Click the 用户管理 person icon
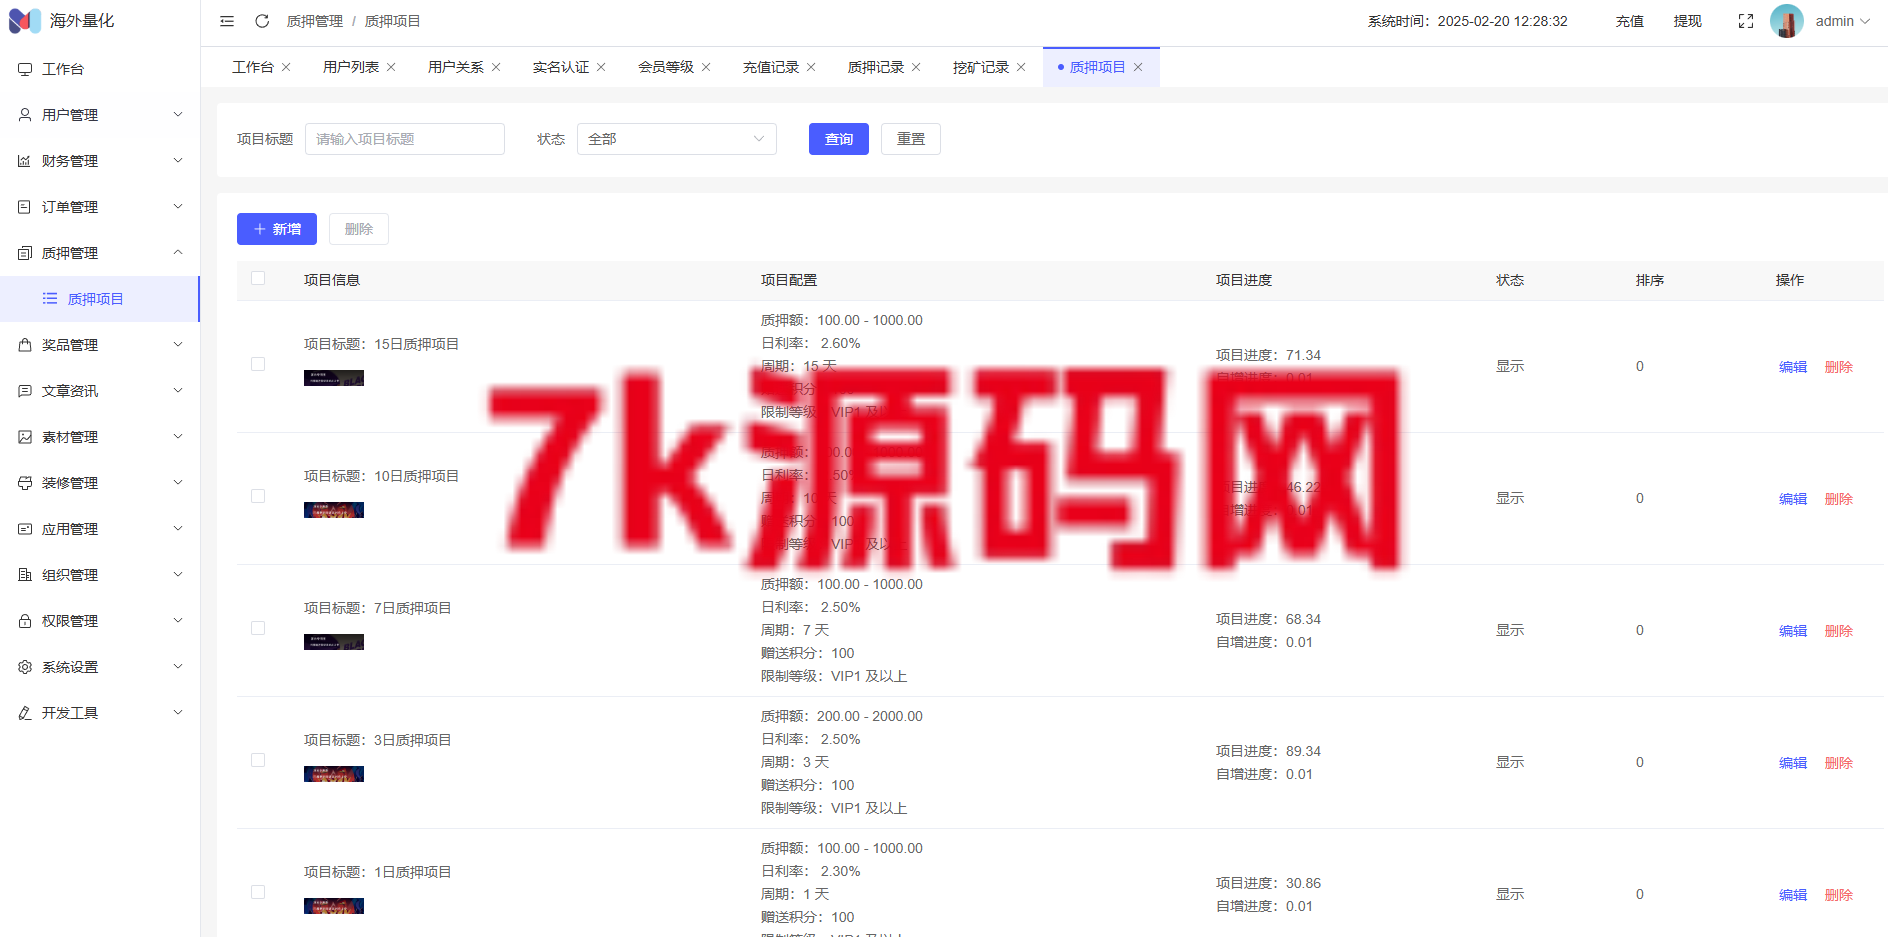The width and height of the screenshot is (1888, 937). point(25,115)
